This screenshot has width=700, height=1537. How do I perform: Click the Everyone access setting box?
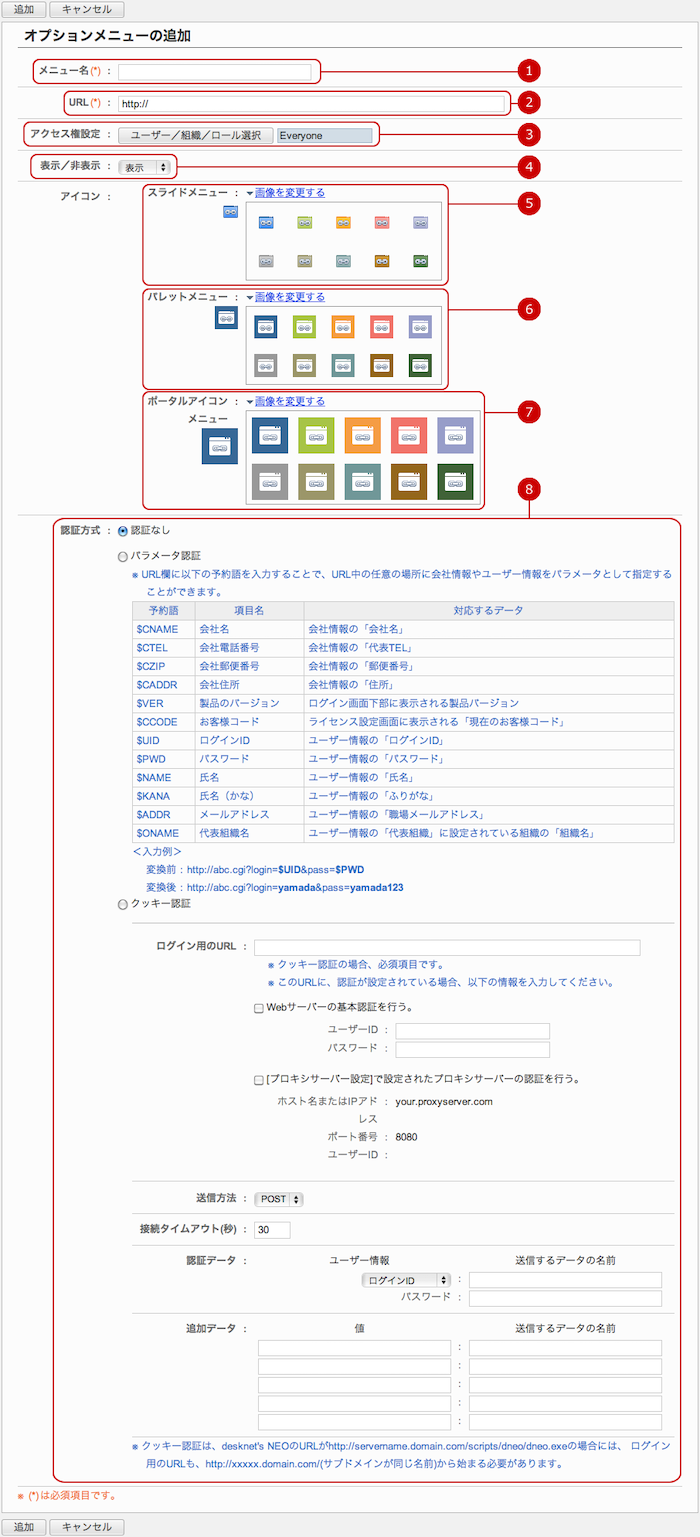click(325, 135)
